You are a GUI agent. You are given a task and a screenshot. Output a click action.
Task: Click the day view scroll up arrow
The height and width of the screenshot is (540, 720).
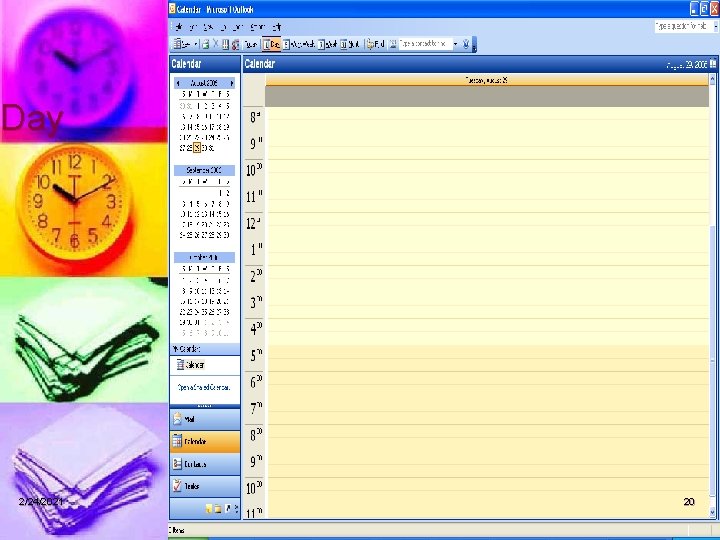713,80
